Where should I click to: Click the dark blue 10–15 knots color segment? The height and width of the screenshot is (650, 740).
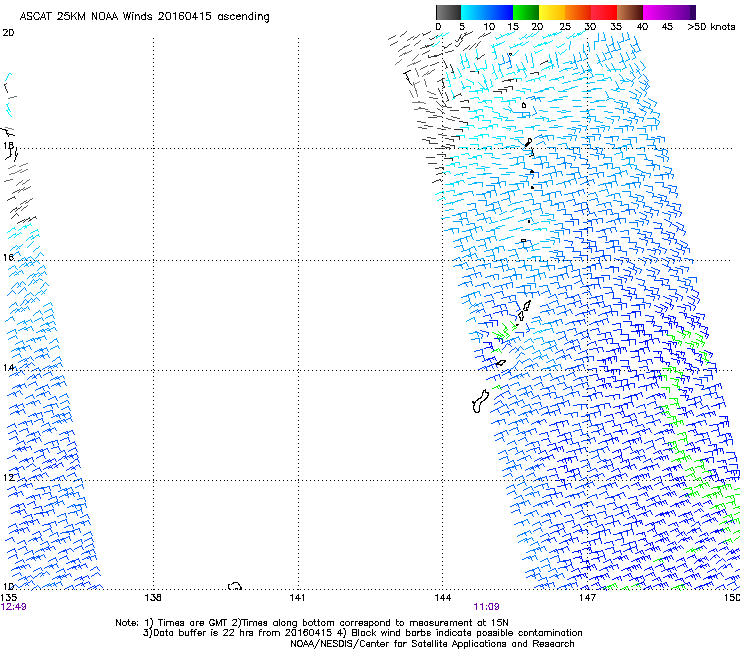[x=500, y=12]
